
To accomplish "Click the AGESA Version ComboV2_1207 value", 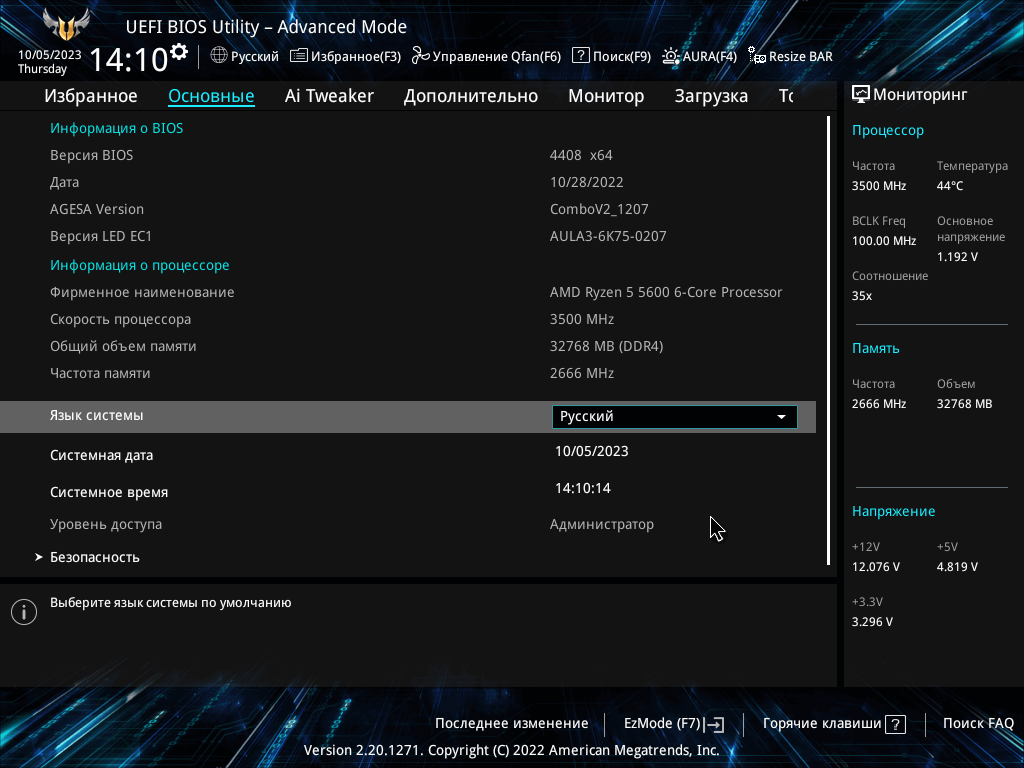I will (x=600, y=210).
